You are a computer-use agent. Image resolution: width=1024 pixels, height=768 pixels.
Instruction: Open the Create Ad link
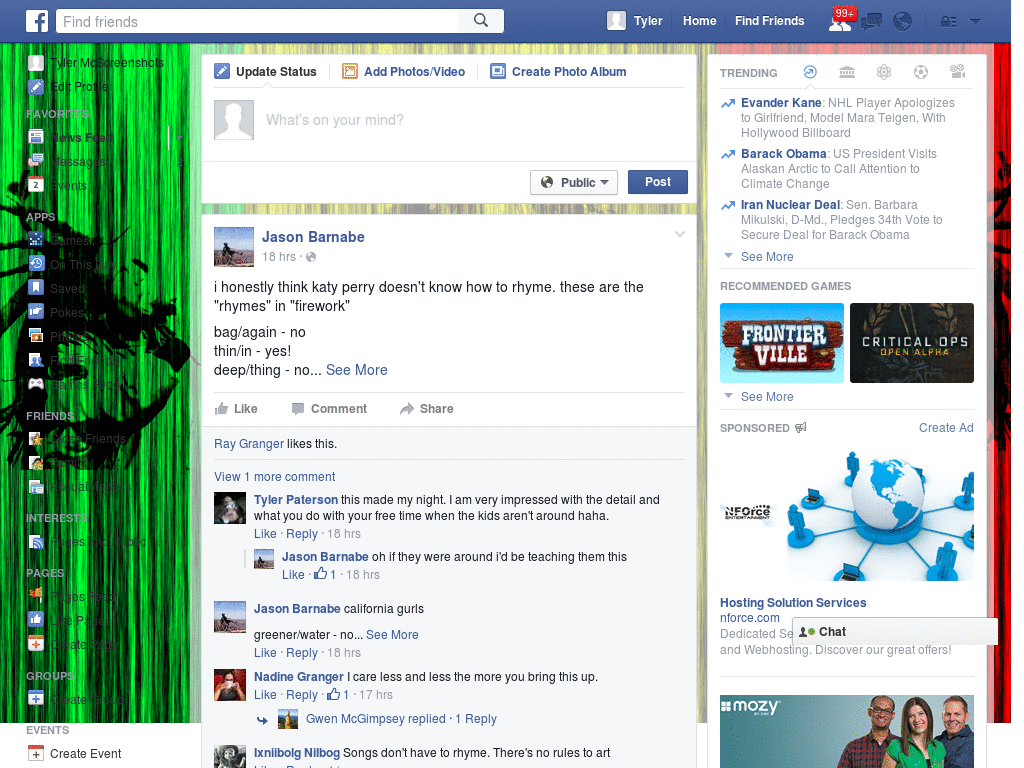pos(946,428)
